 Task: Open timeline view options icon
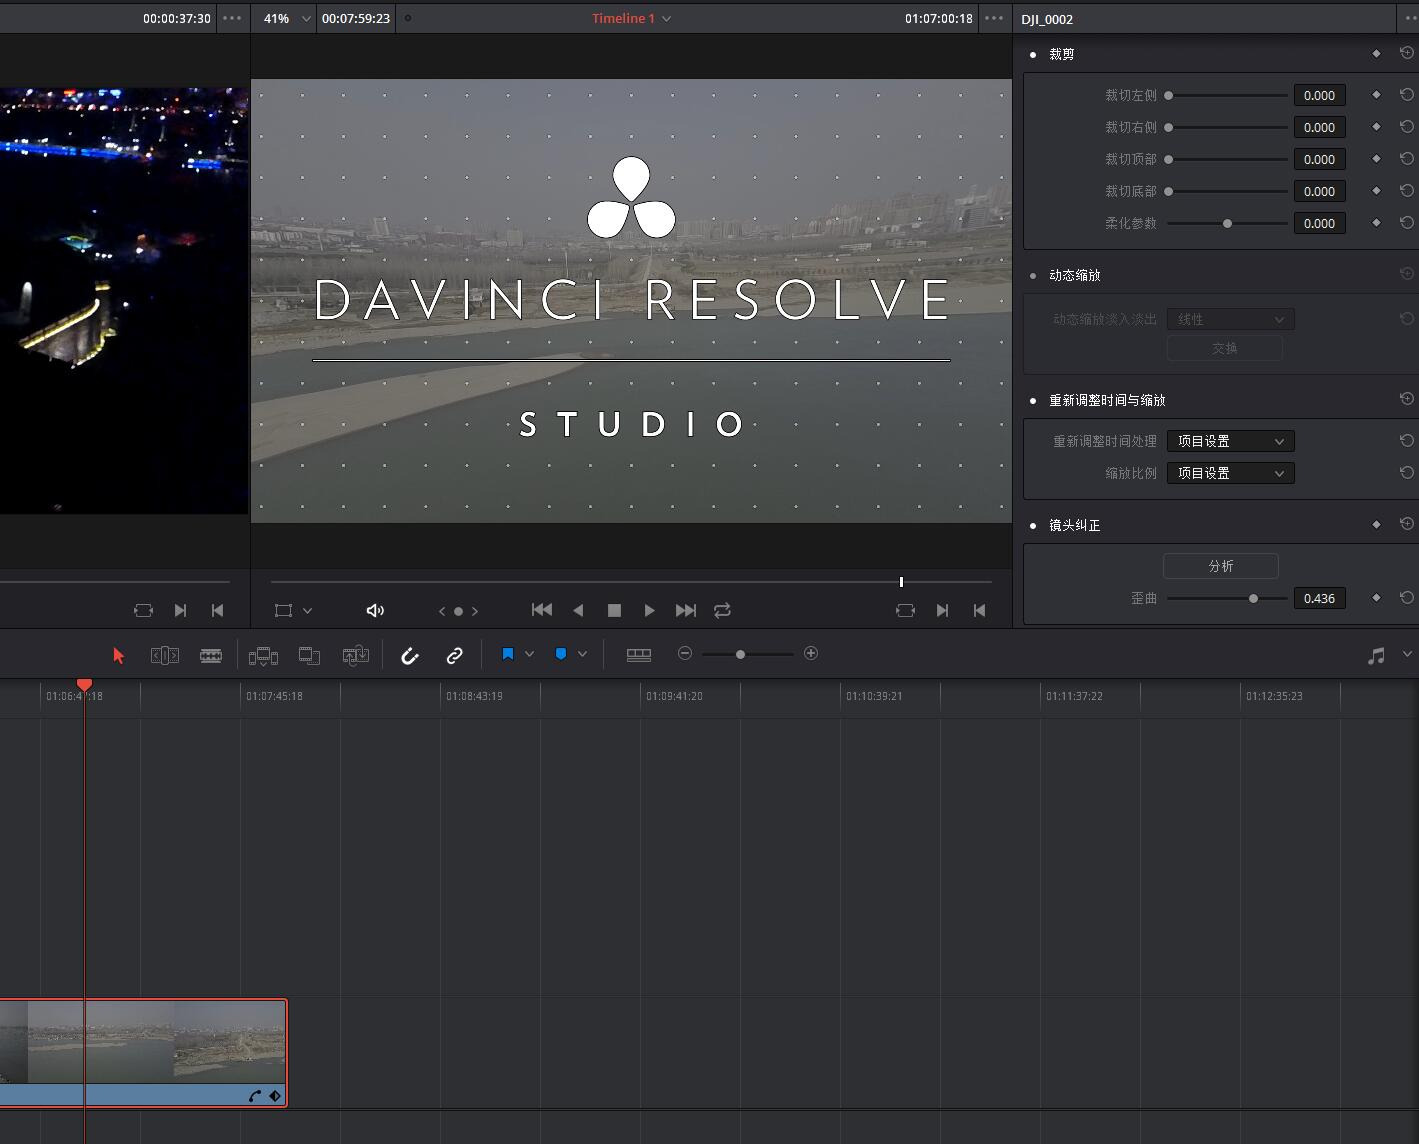point(639,654)
